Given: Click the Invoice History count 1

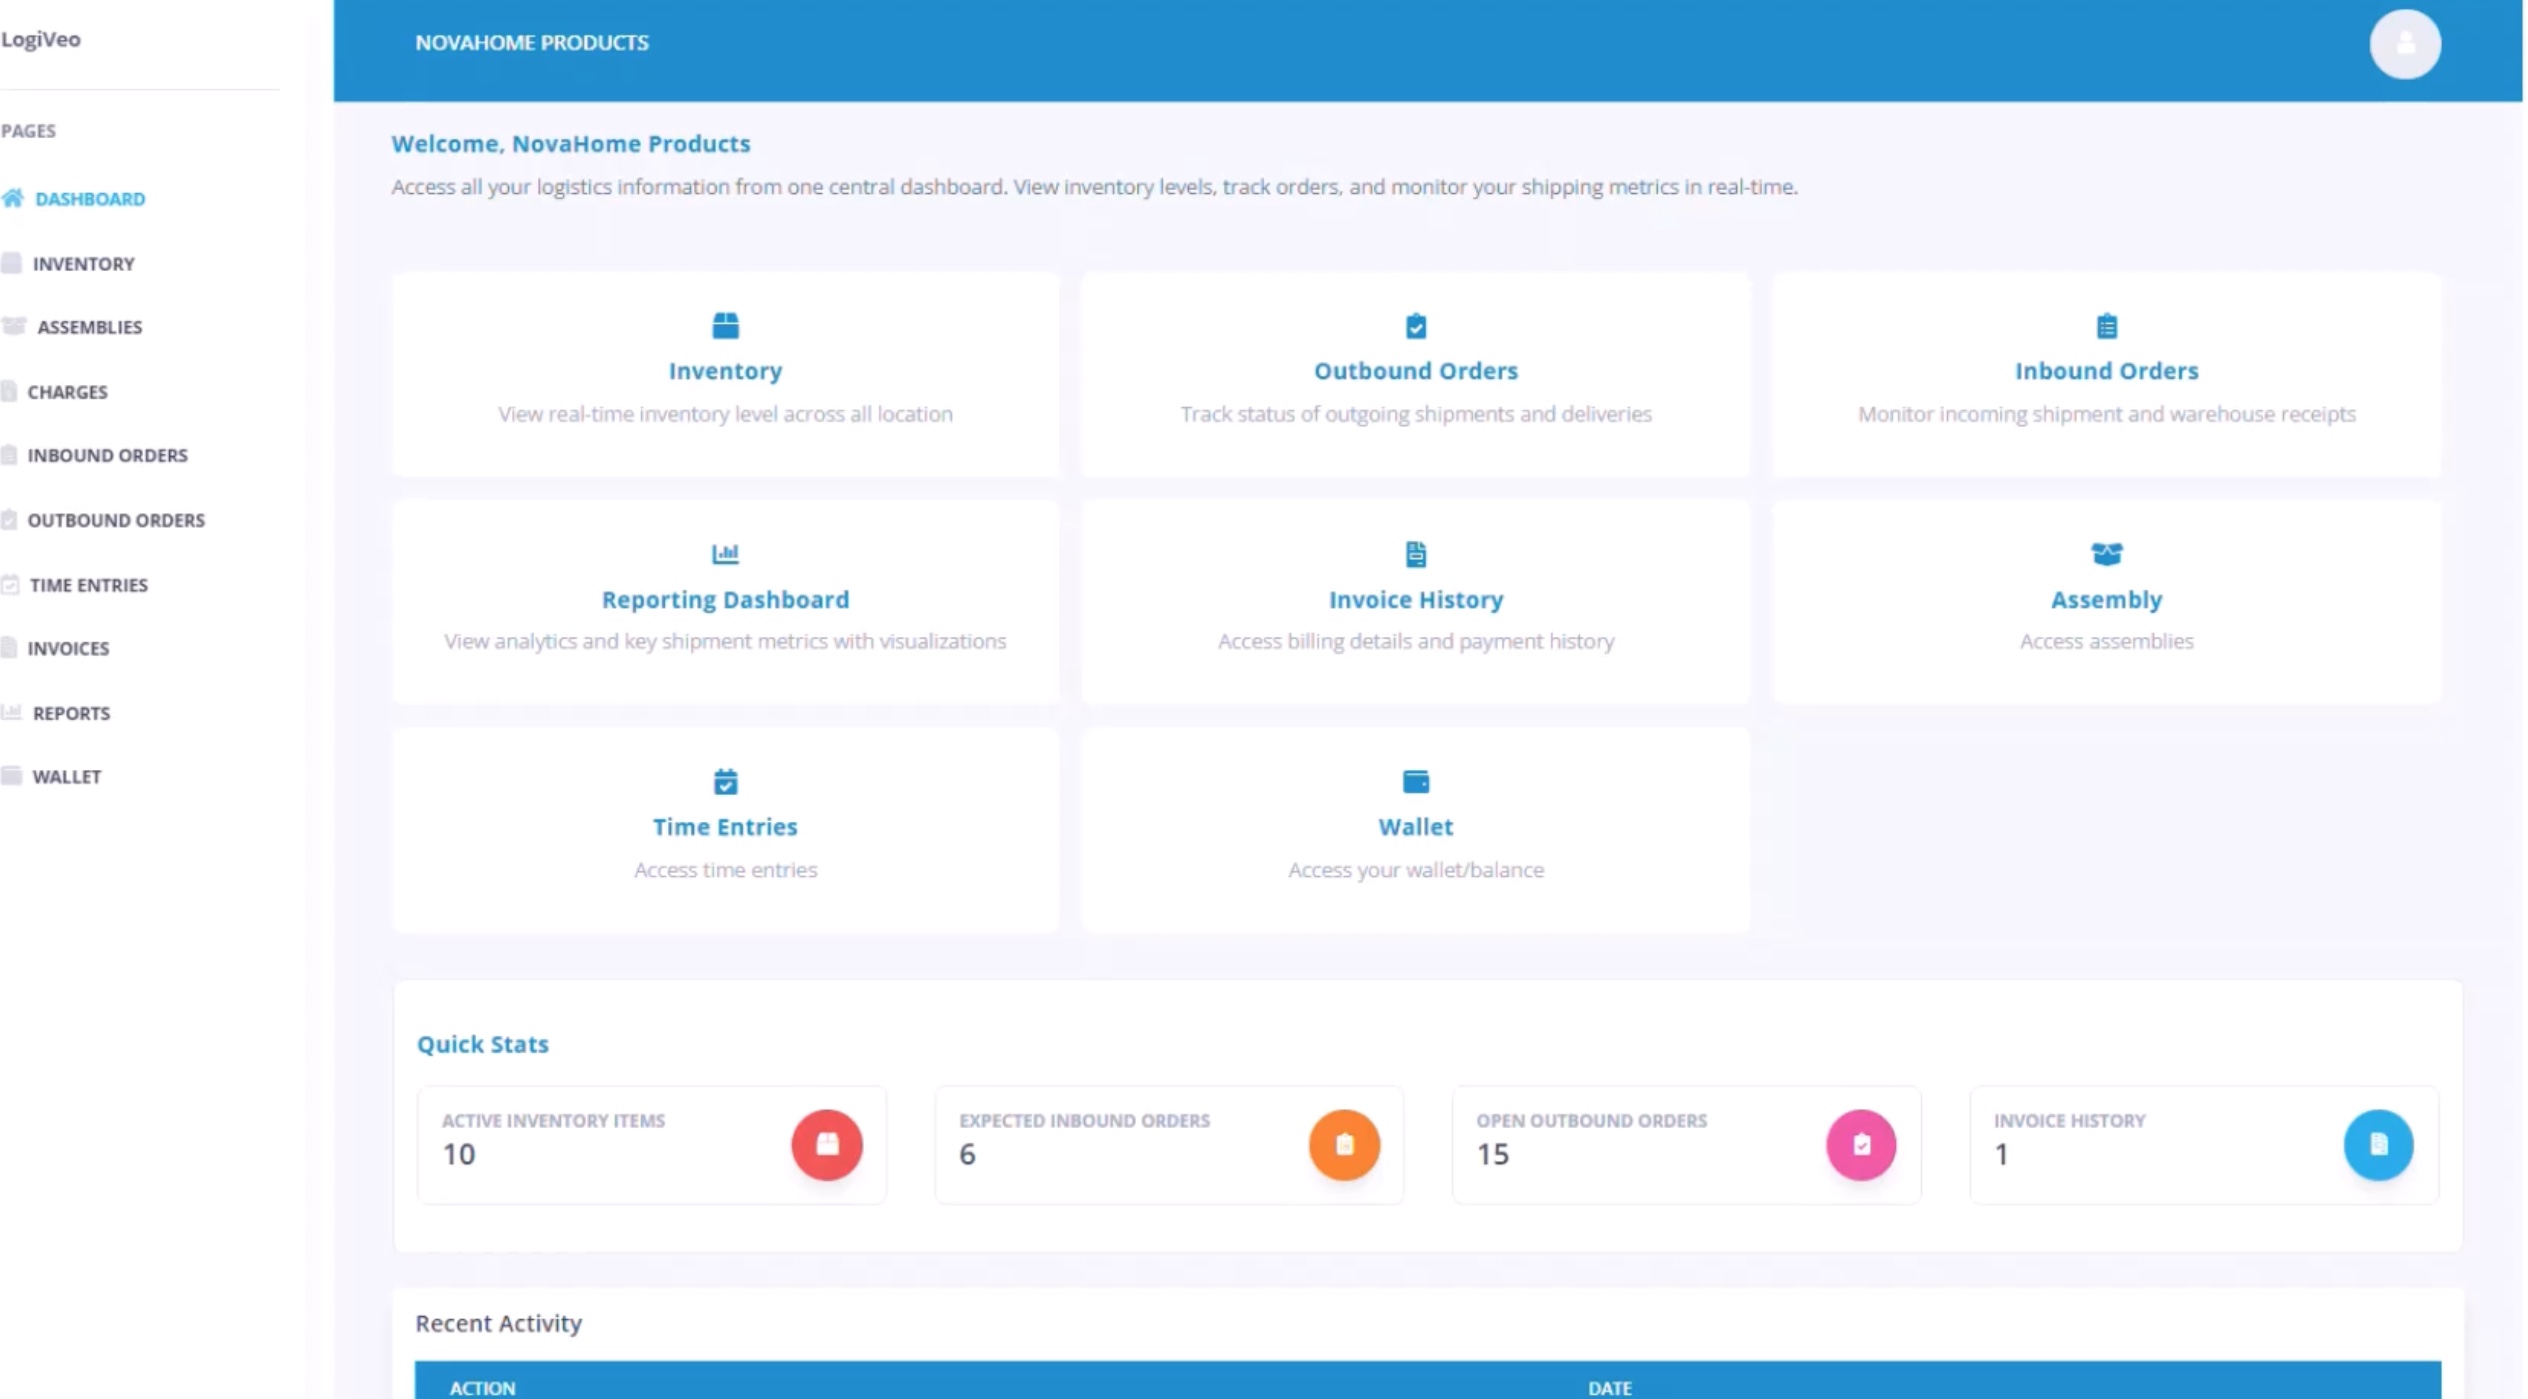Looking at the screenshot, I should point(2000,1153).
